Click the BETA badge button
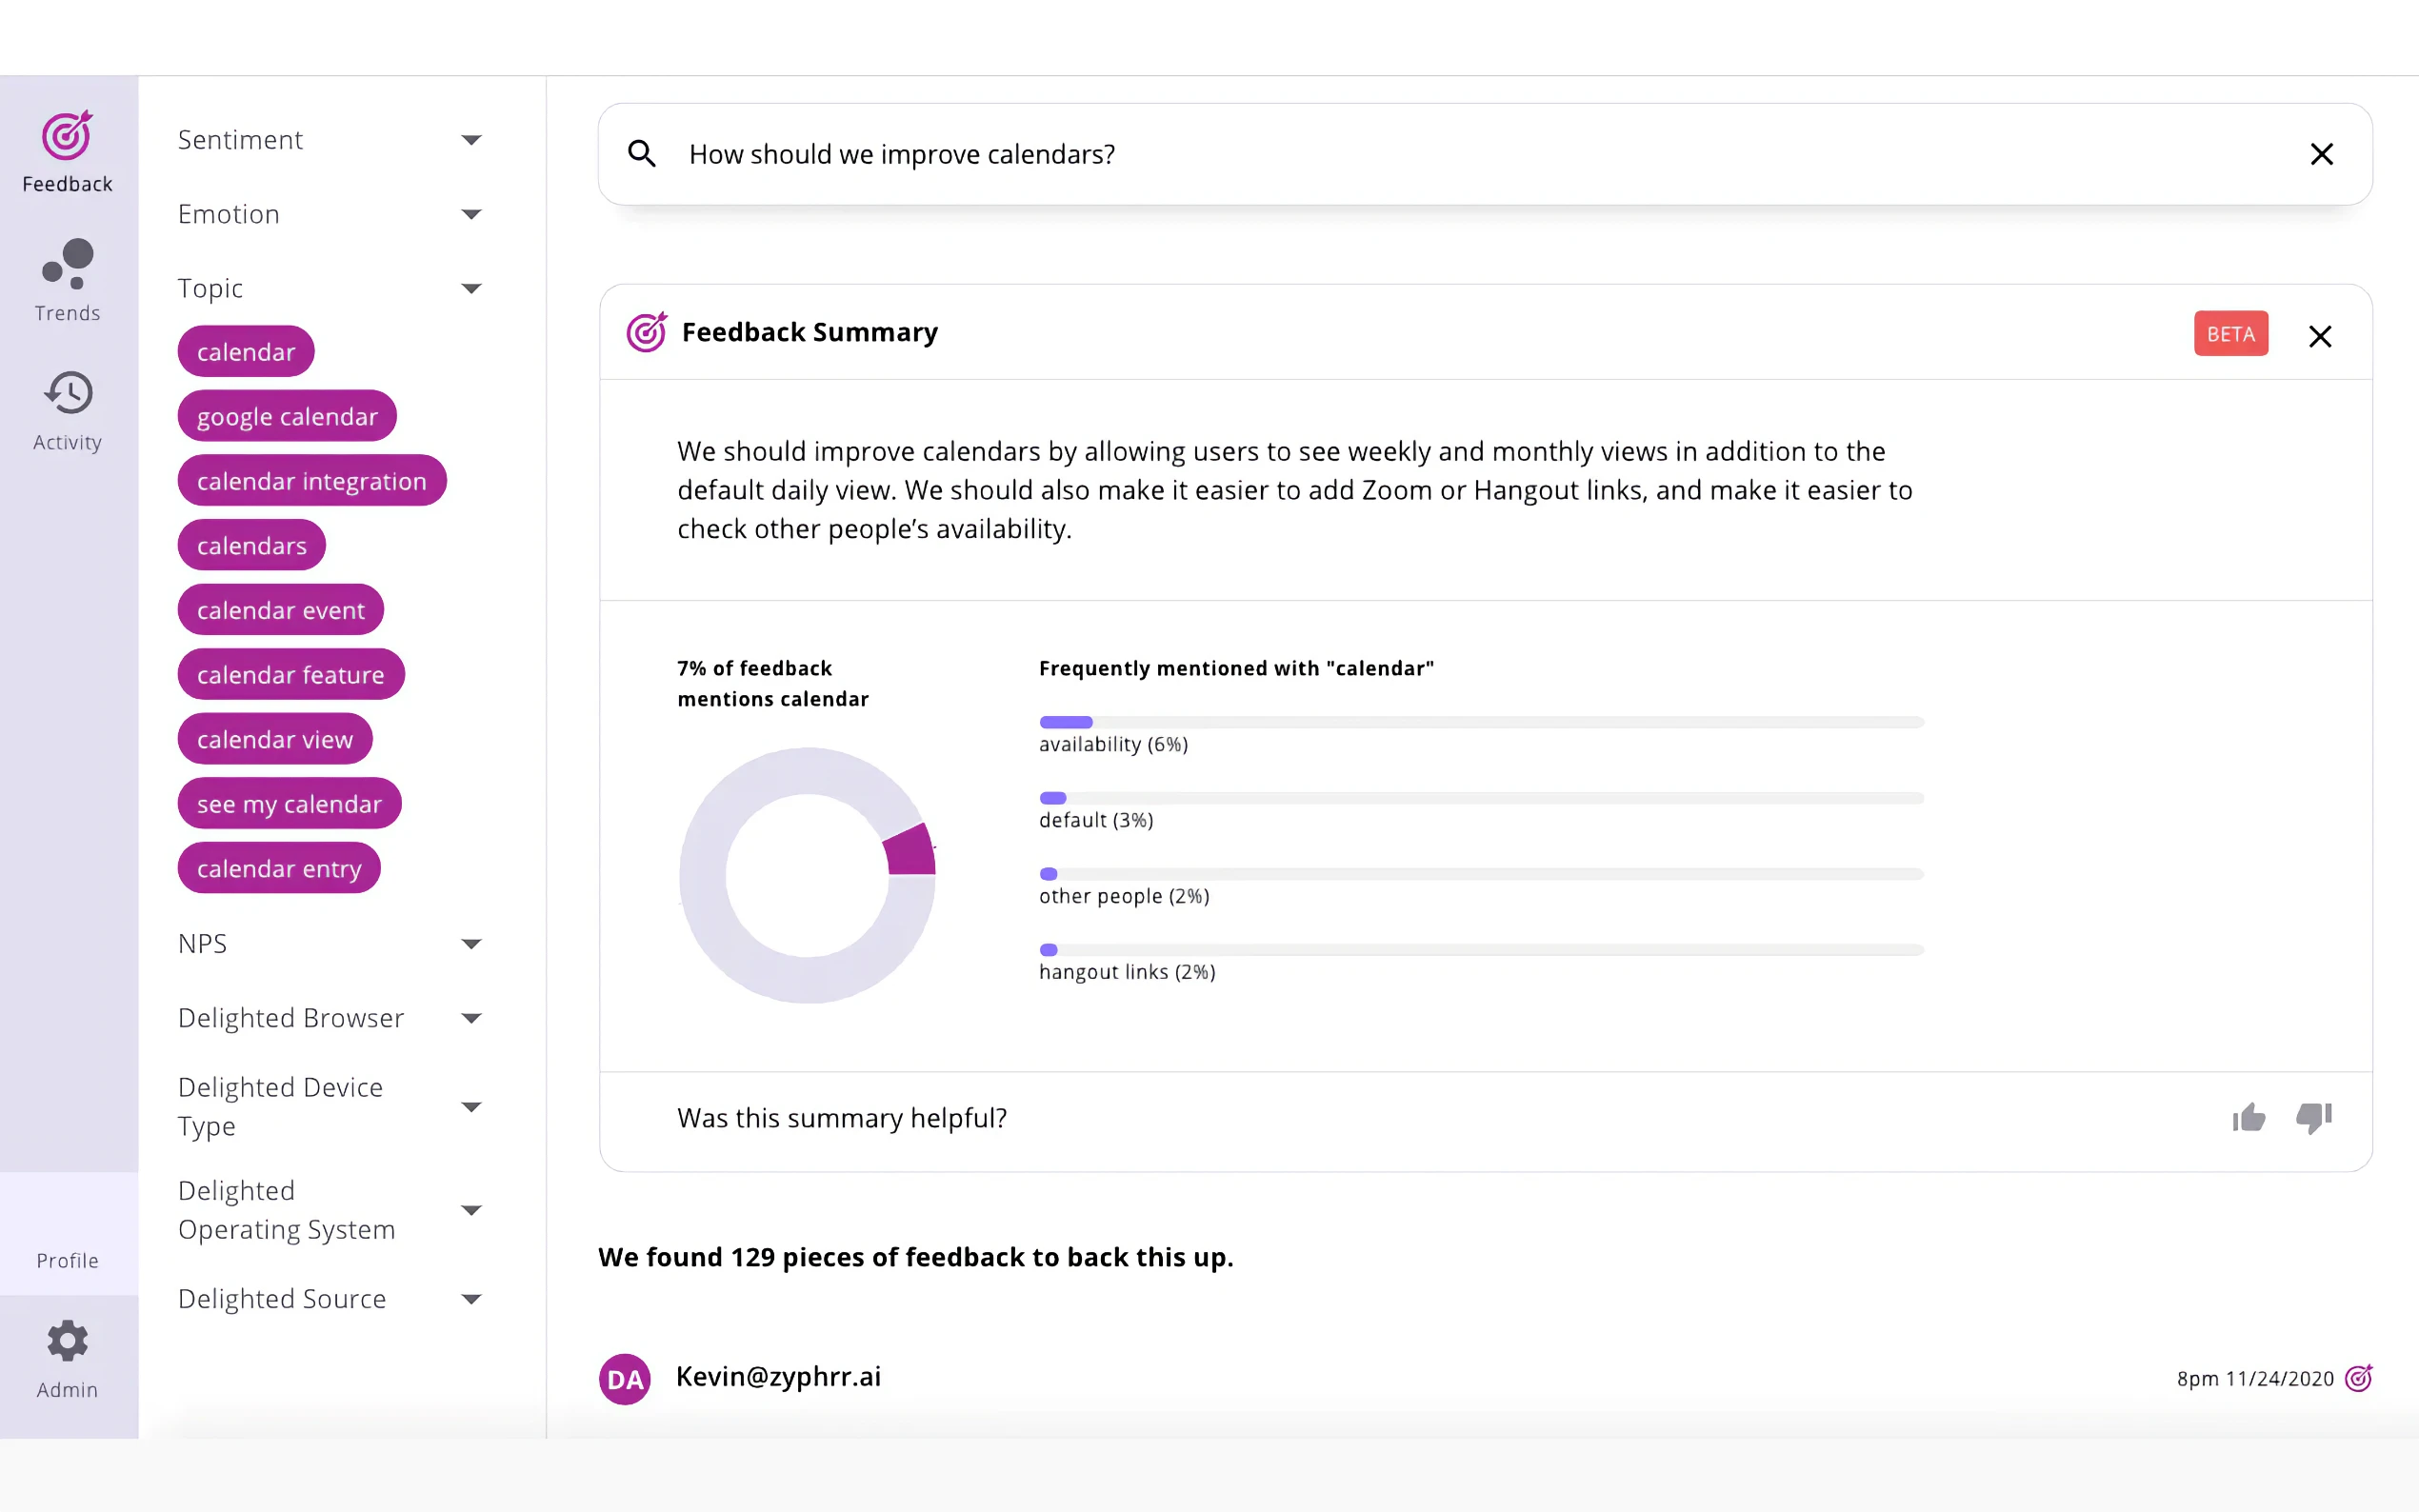Screen dimensions: 2419x1512 point(2230,334)
